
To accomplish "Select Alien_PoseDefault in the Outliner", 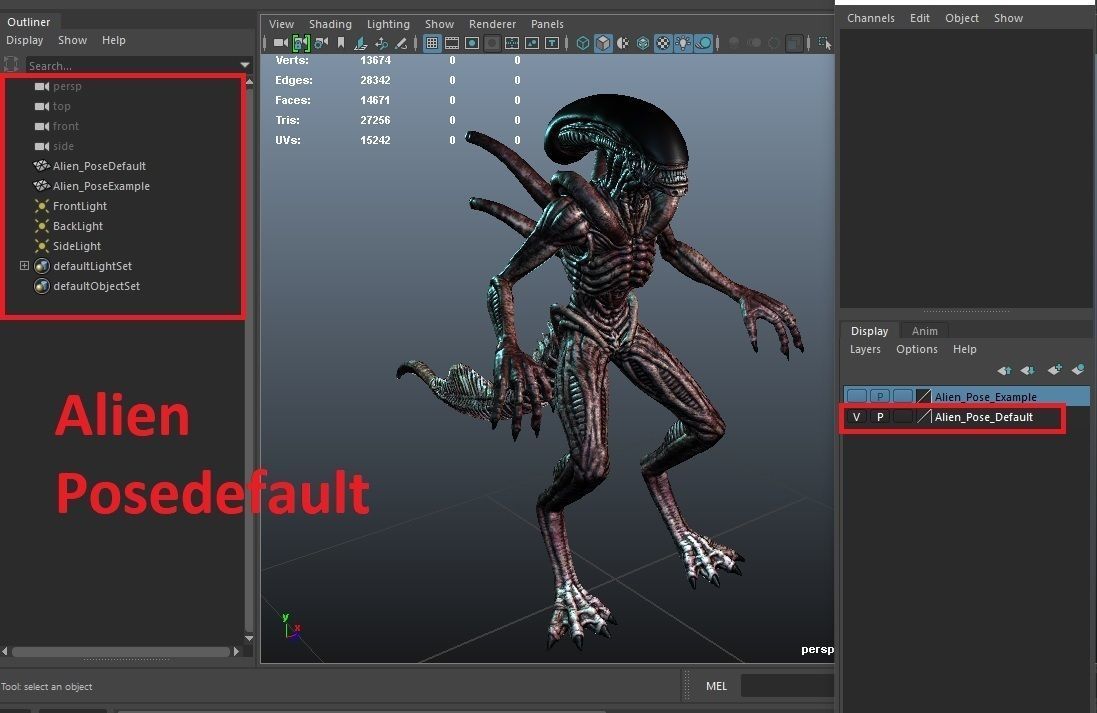I will 99,166.
